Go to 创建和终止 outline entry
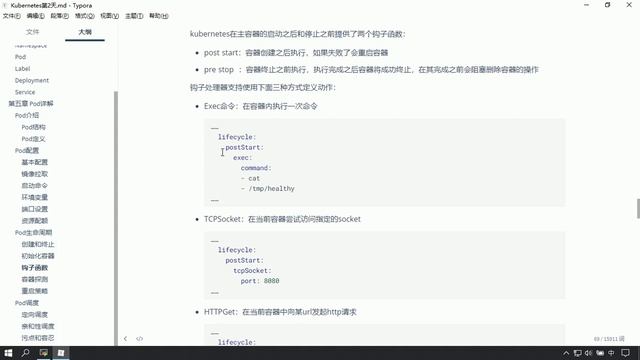Image resolution: width=640 pixels, height=360 pixels. [38, 244]
